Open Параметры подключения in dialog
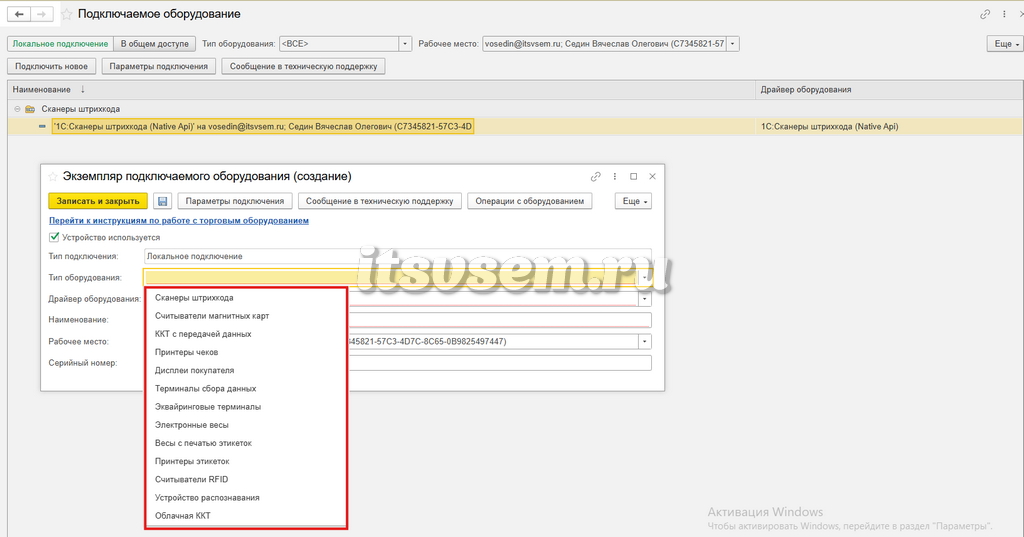The image size is (1024, 537). click(234, 201)
